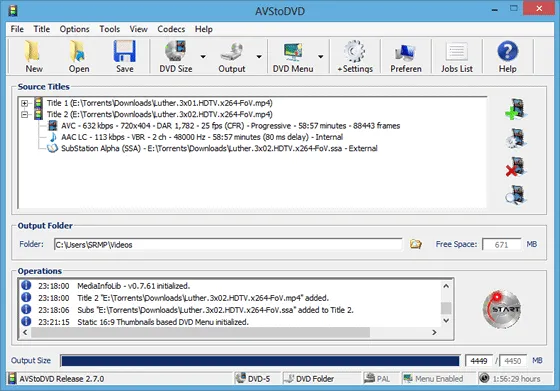The image size is (560, 391).
Task: Click the Free Space value field
Action: point(501,245)
